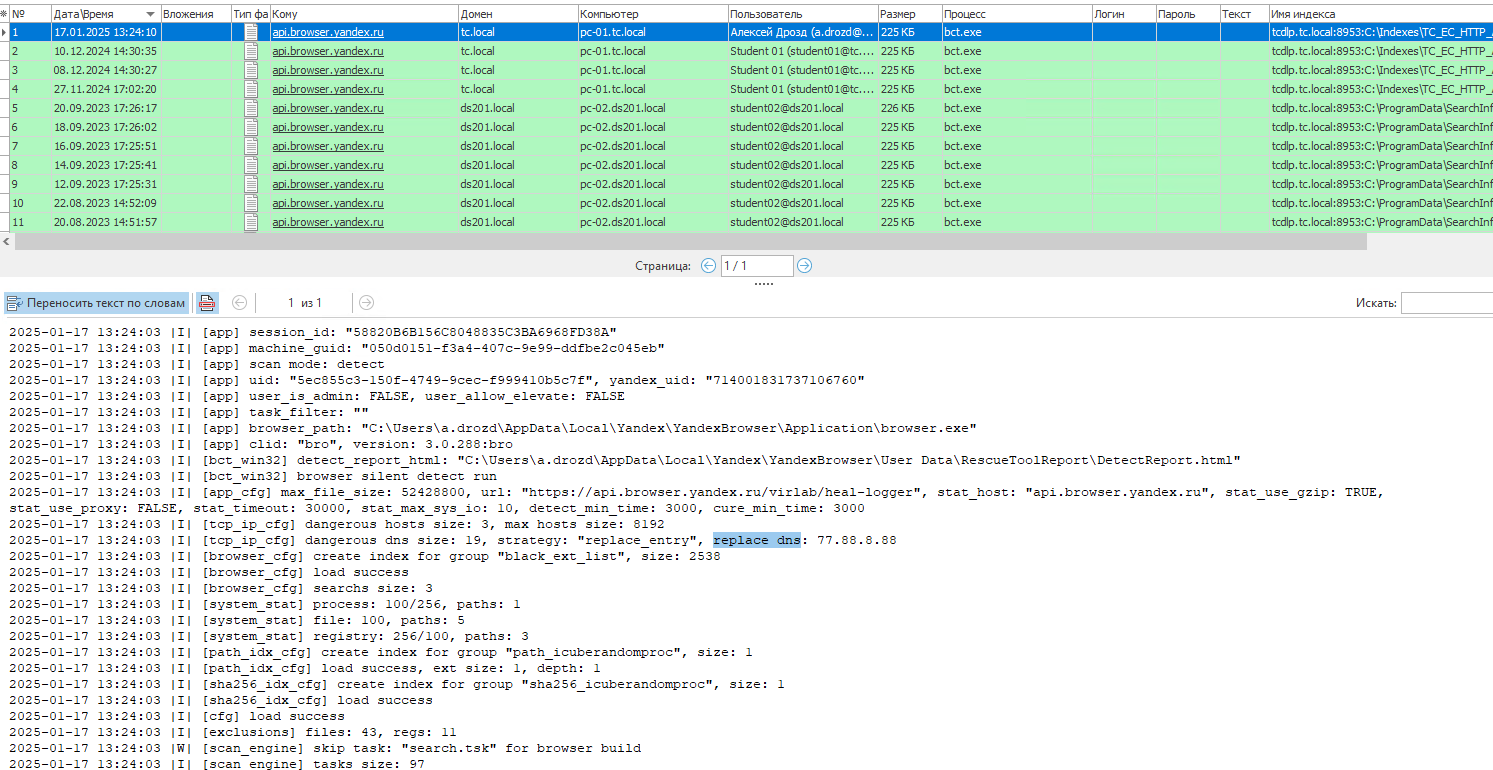Open api.browser.yandex.ru link in row 11

point(328,222)
